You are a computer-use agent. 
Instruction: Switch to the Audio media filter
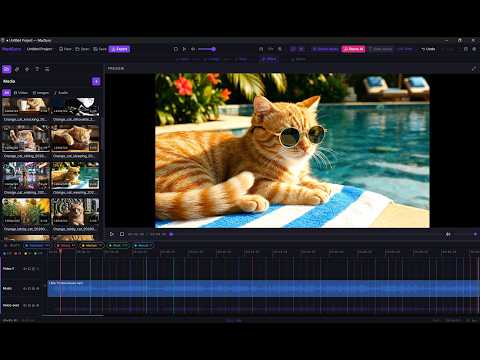click(61, 93)
